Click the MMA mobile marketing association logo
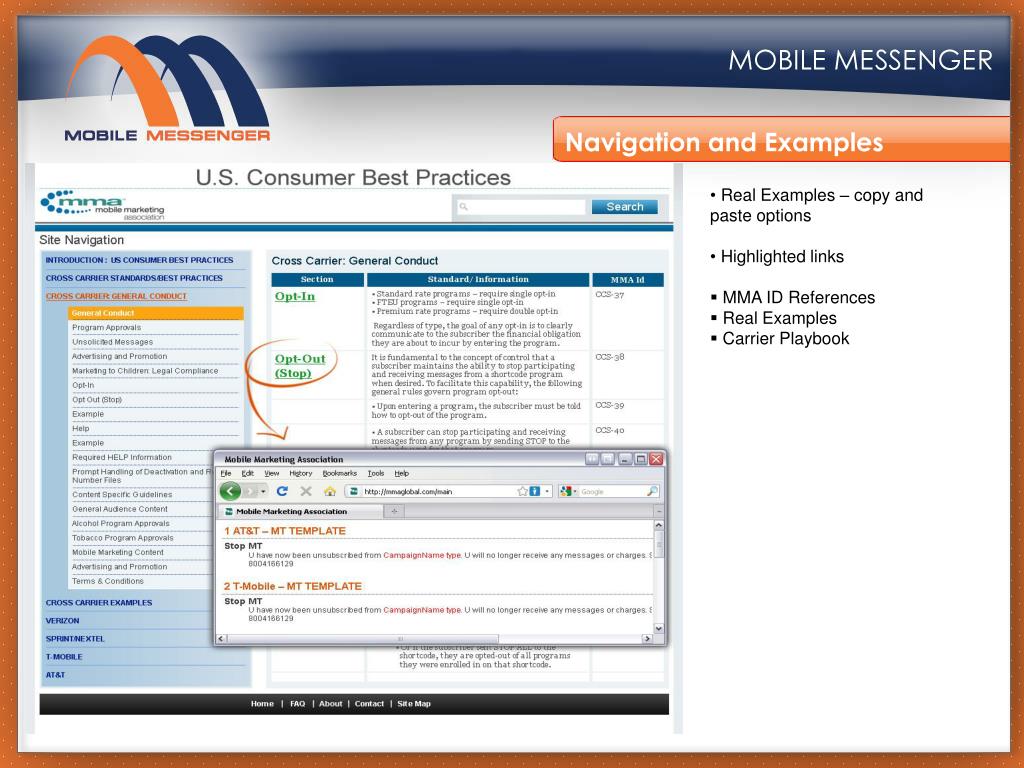Image resolution: width=1024 pixels, height=768 pixels. [x=103, y=205]
